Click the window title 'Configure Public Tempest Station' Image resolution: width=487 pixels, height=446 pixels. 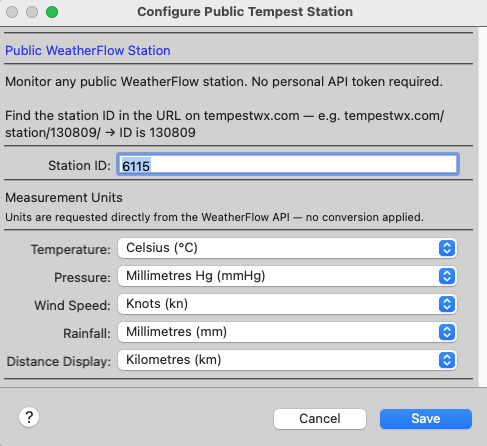coord(245,12)
